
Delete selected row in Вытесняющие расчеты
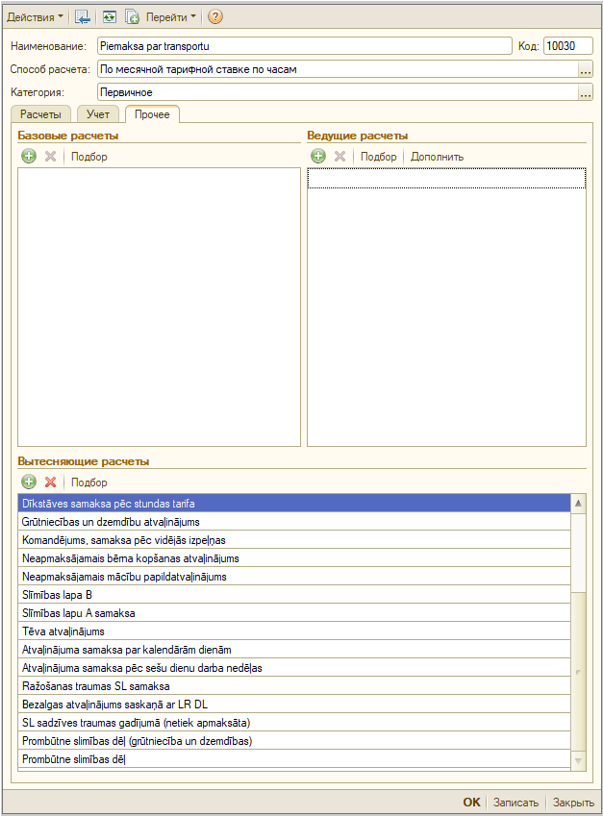tap(50, 482)
